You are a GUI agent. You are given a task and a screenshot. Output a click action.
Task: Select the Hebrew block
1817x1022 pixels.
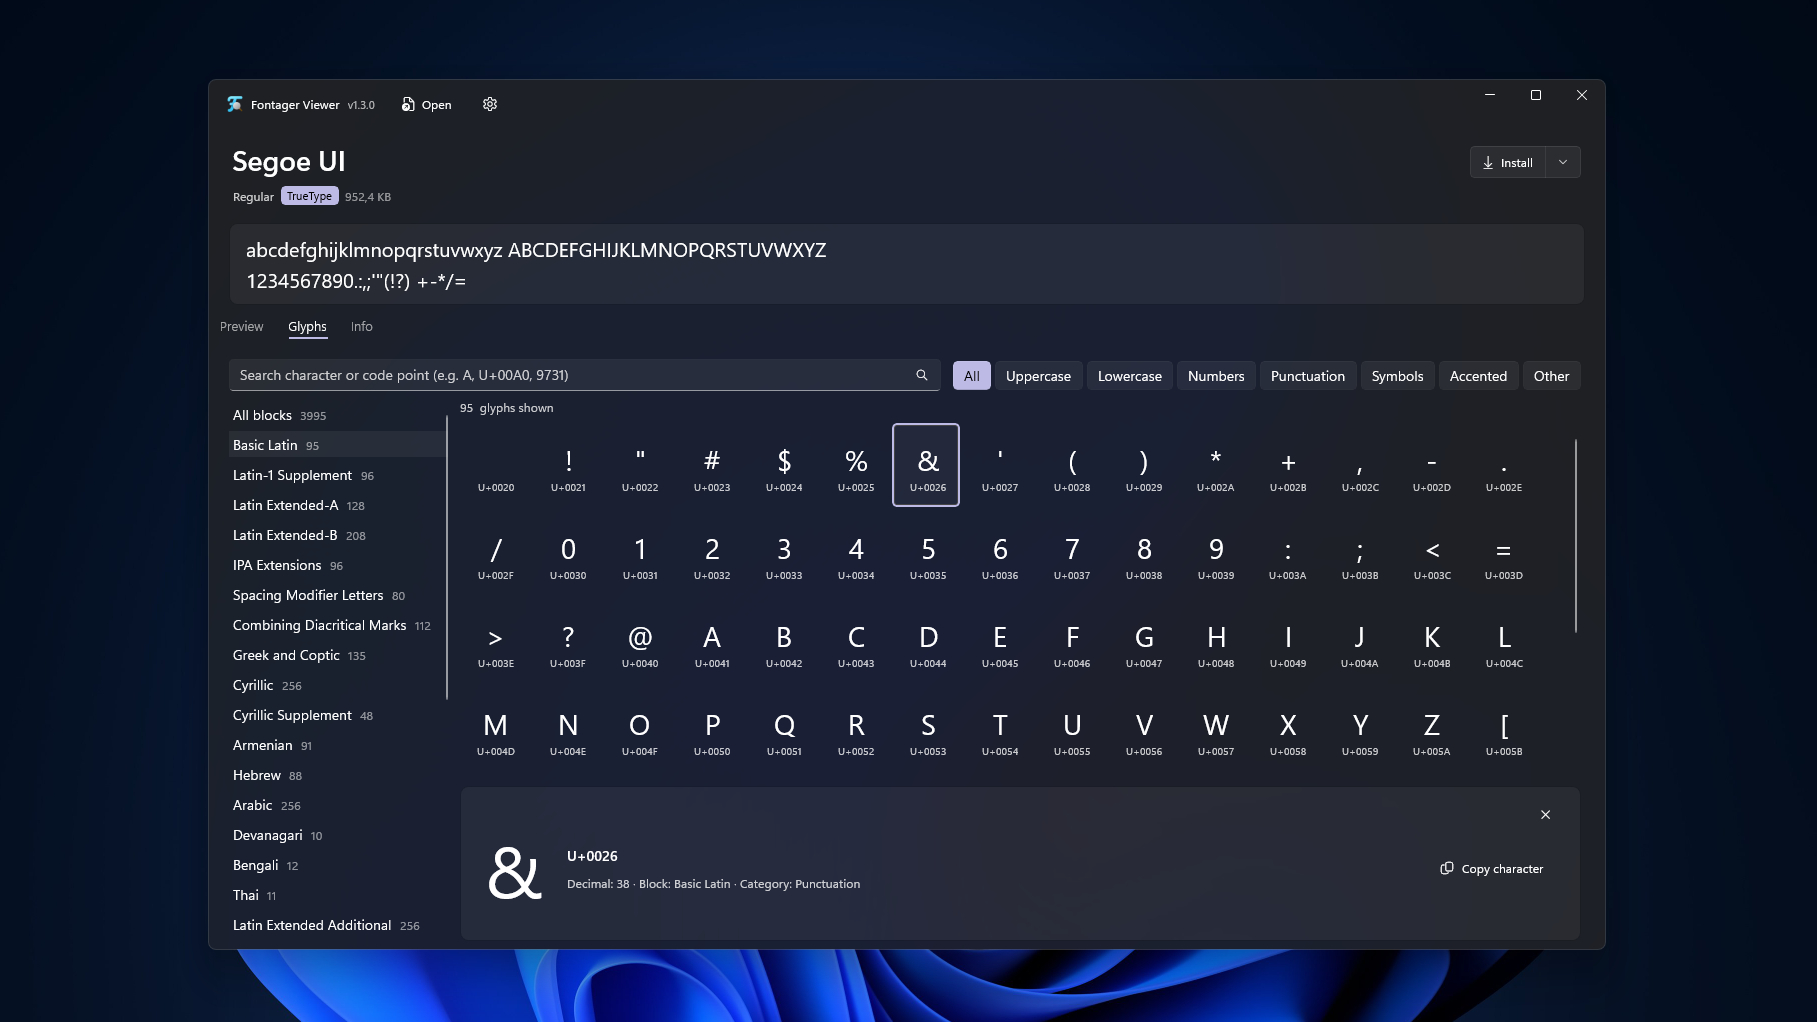(337, 775)
